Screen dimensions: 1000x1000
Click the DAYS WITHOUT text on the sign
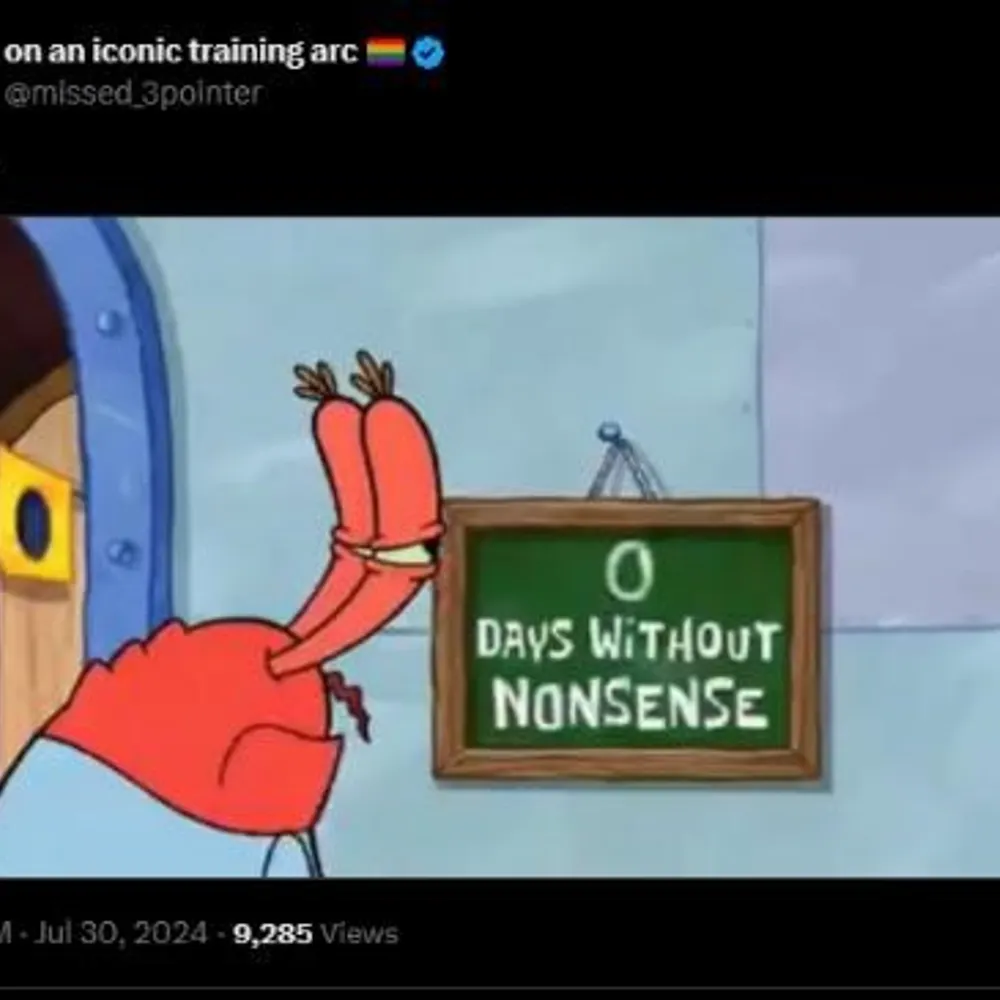click(x=628, y=640)
